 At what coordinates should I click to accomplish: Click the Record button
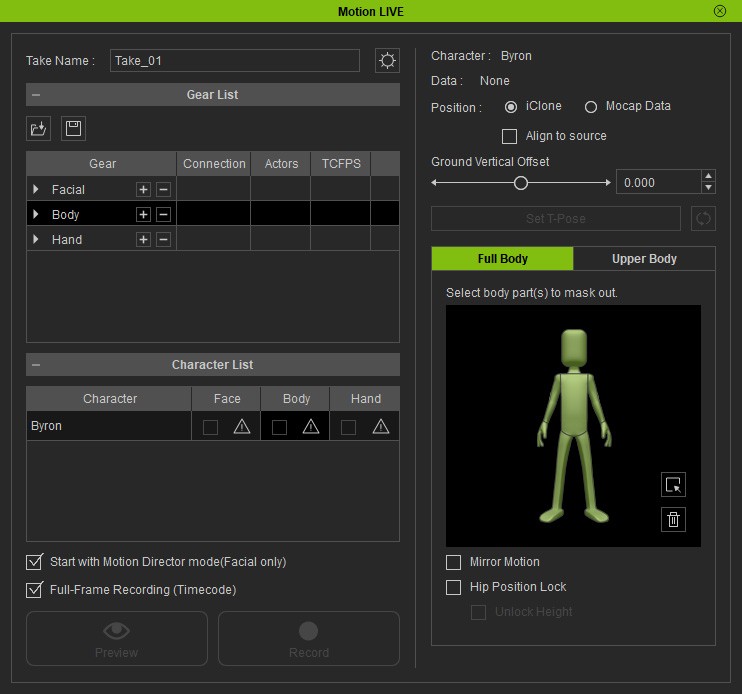point(309,639)
